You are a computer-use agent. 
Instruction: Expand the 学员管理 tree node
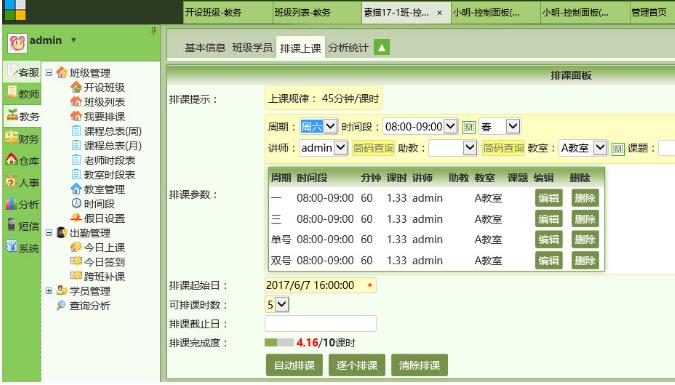pos(49,291)
